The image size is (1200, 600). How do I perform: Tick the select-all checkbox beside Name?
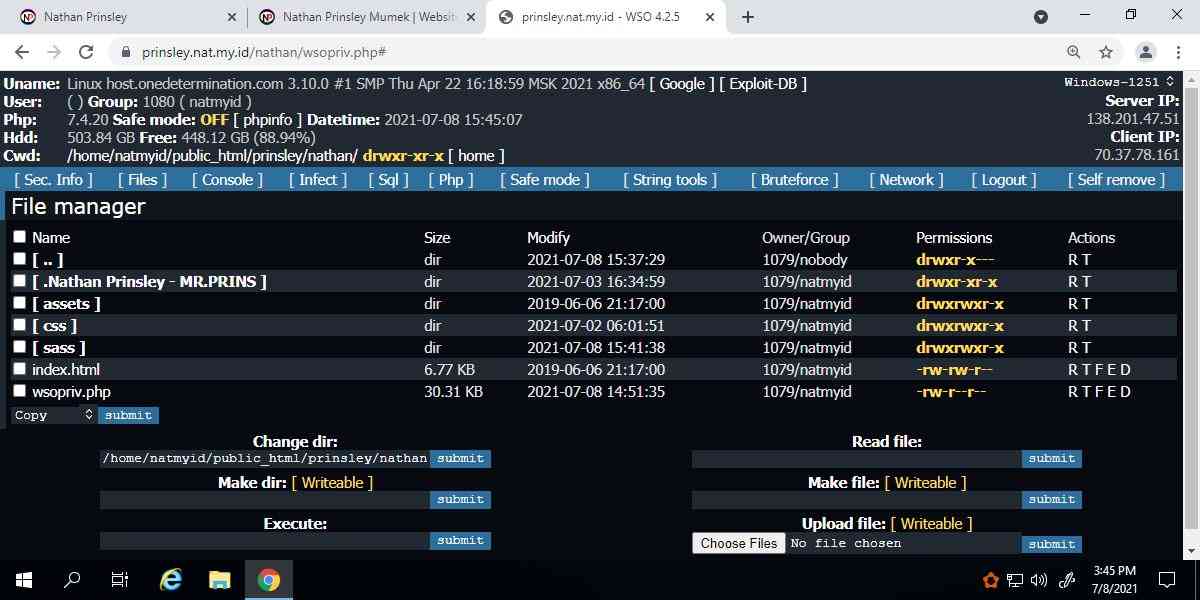[19, 237]
